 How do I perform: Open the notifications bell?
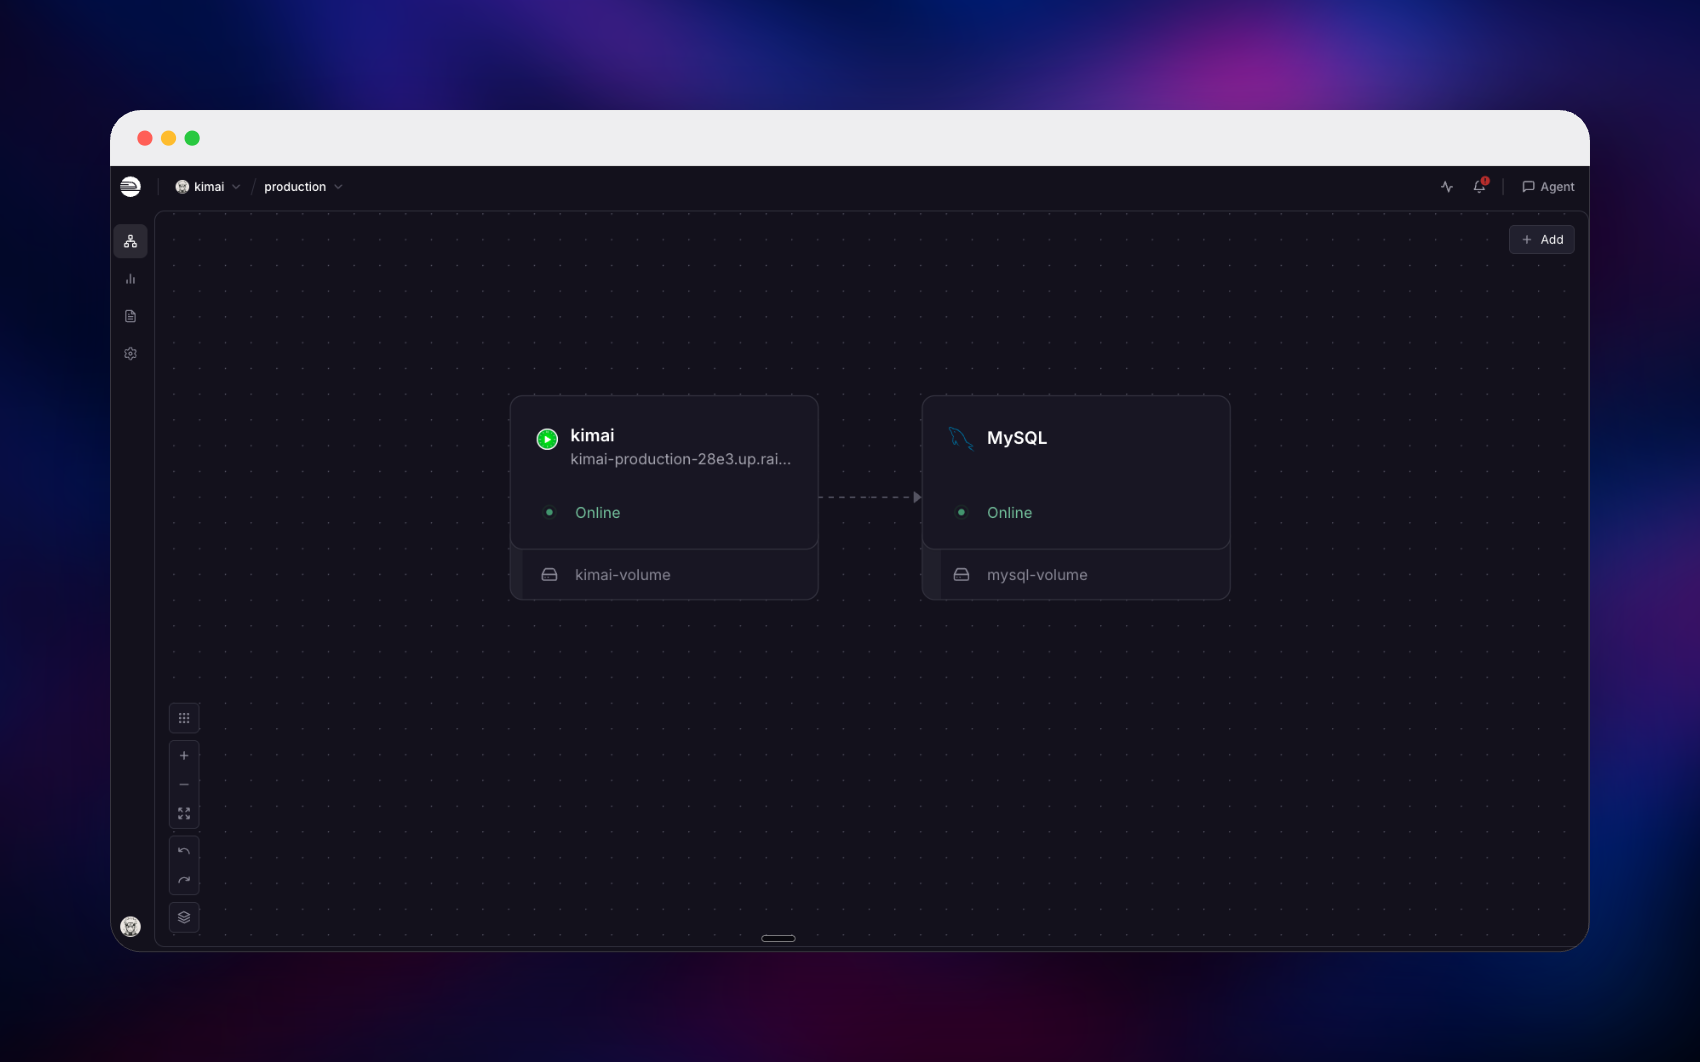click(x=1480, y=187)
